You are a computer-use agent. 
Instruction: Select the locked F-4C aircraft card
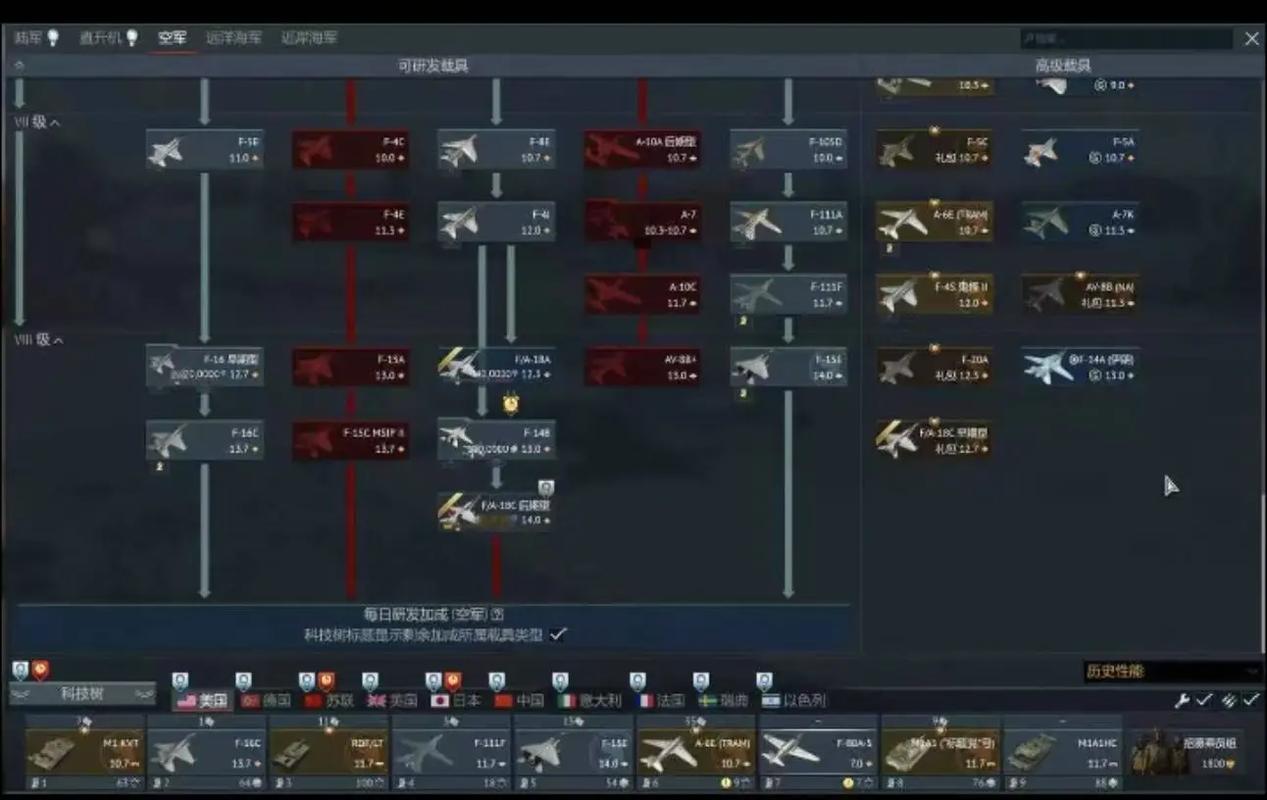(350, 150)
